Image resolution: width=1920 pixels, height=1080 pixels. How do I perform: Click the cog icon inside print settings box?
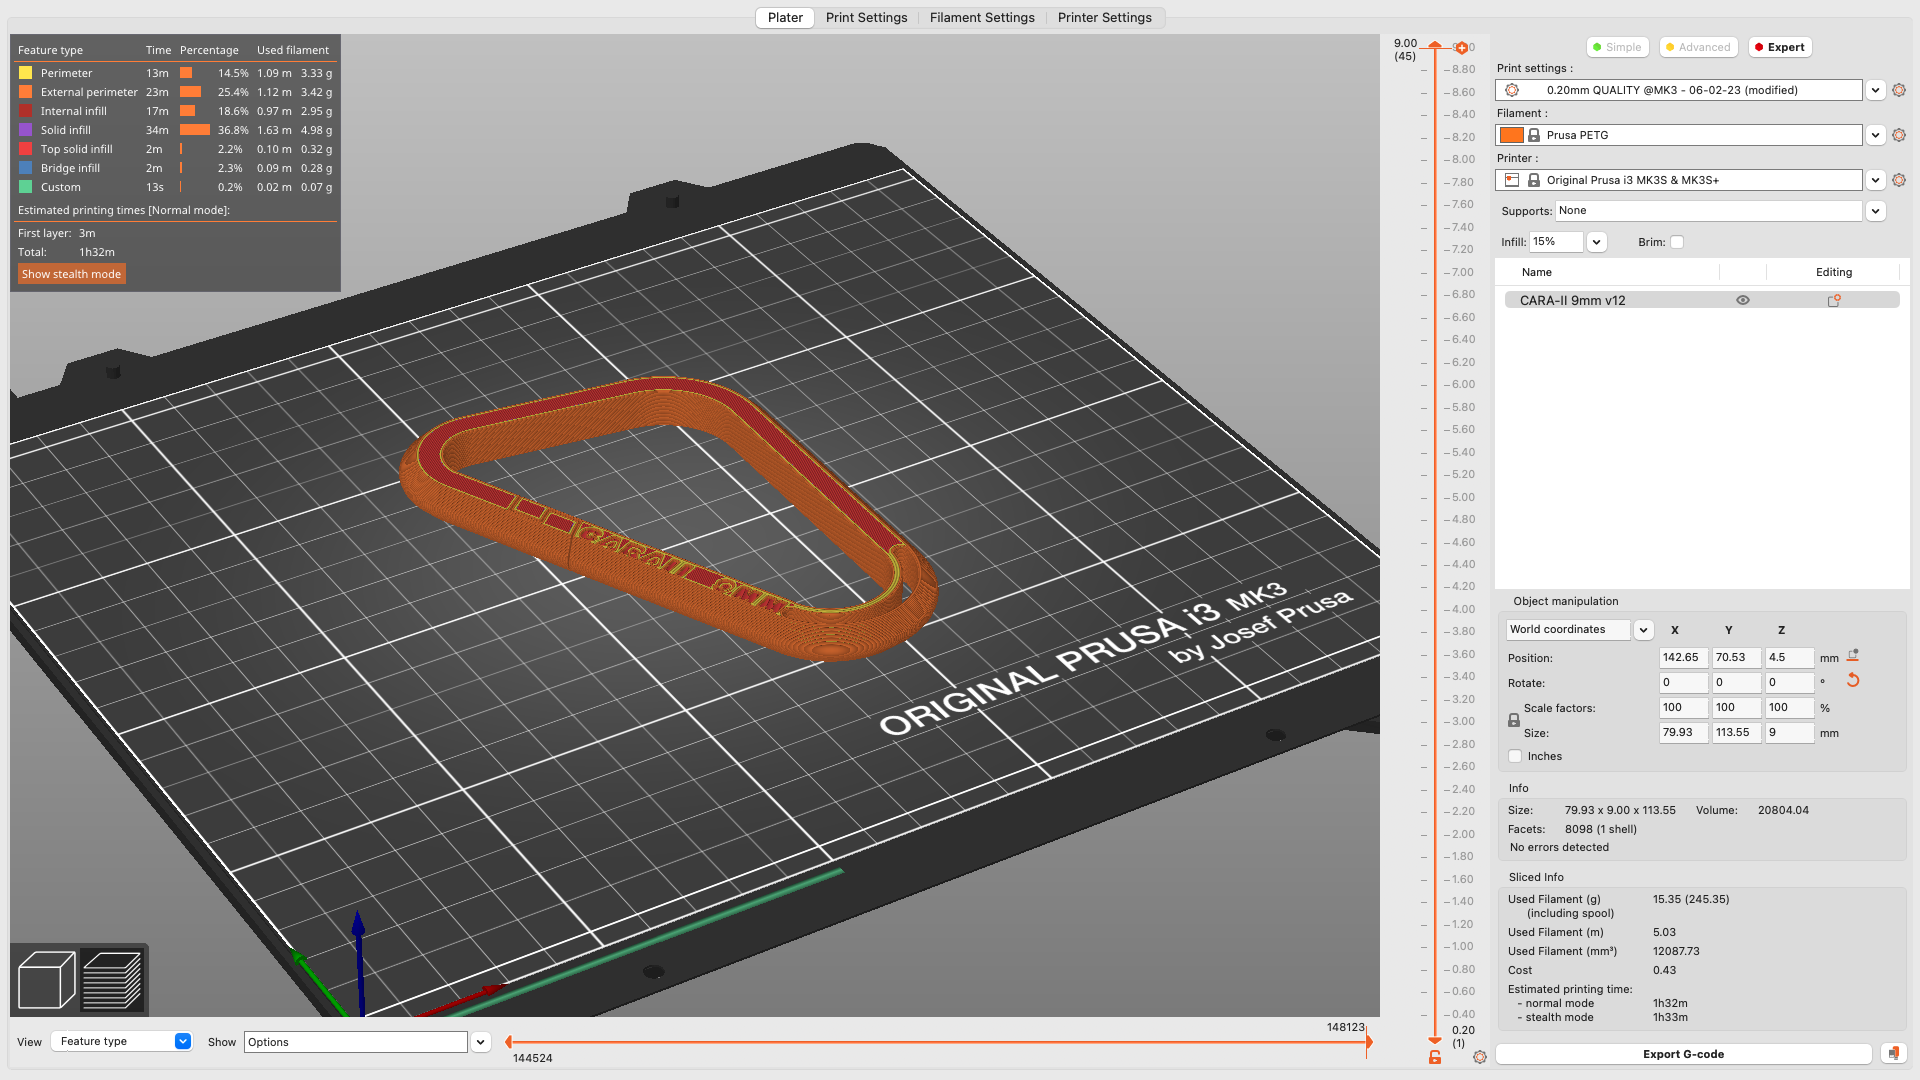tap(1512, 90)
